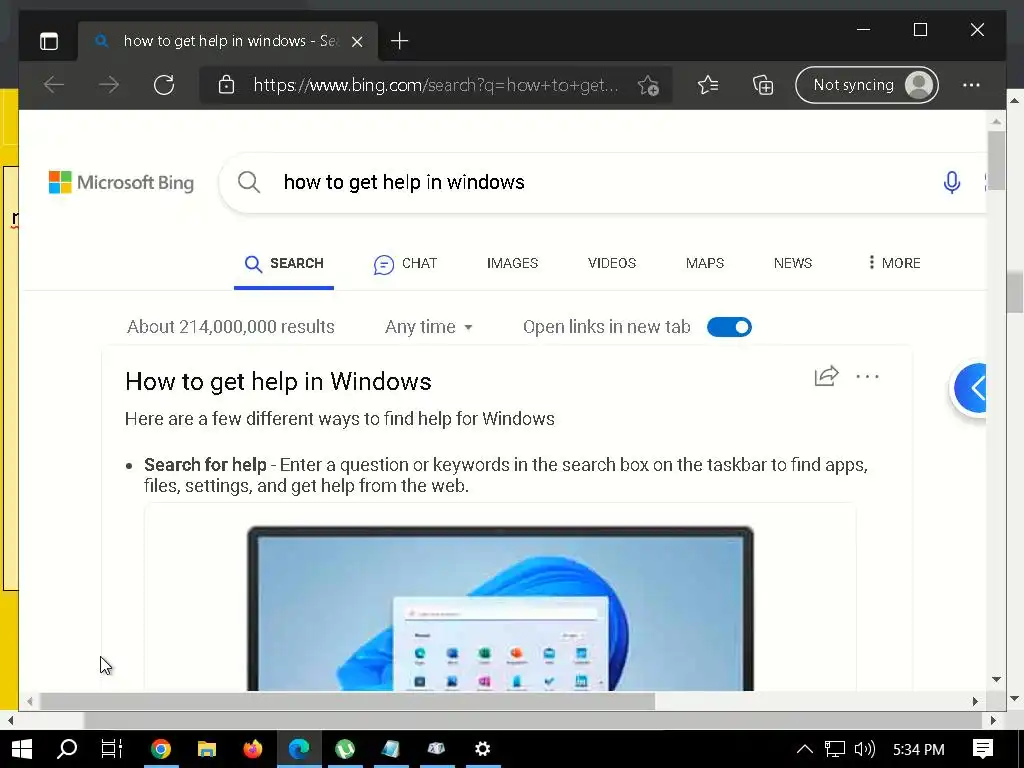Click 'About 214,000,000 results' text
1024x768 pixels.
click(231, 327)
